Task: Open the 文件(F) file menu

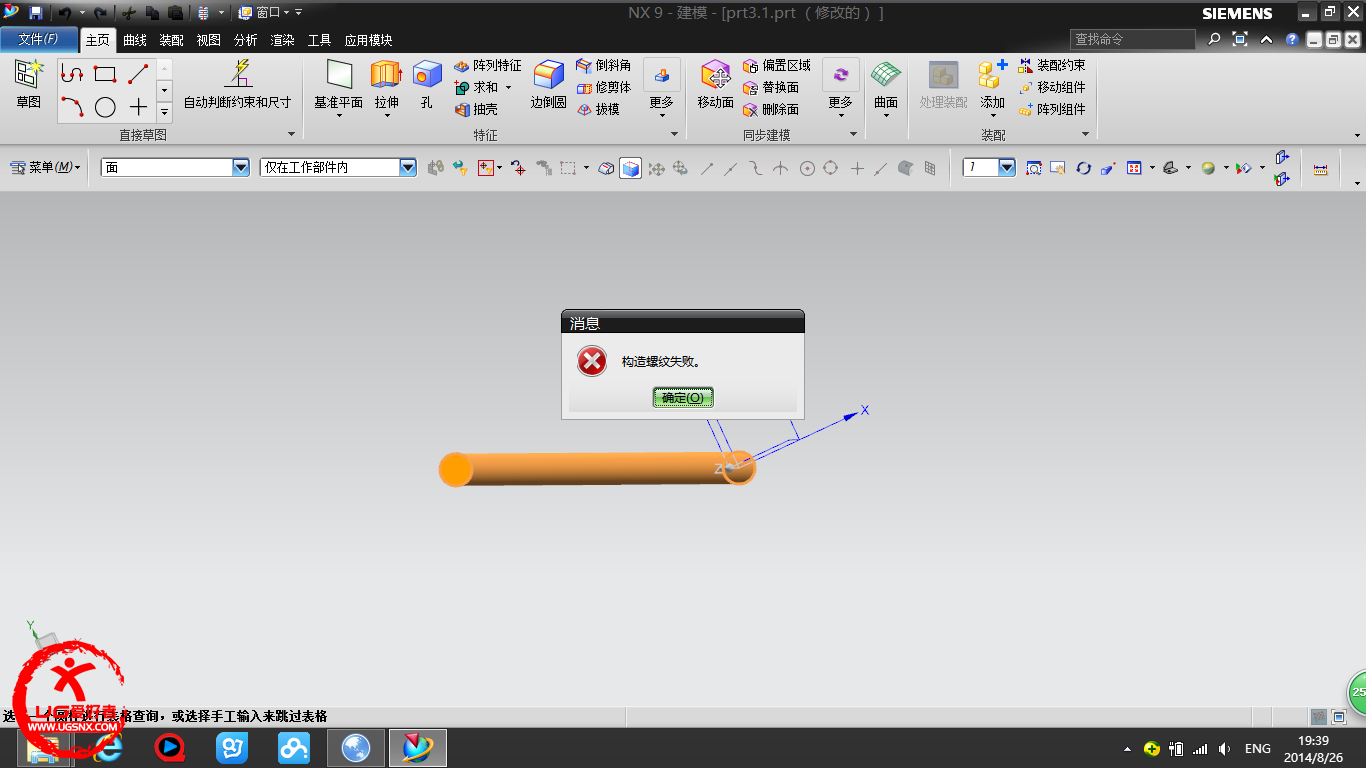Action: (x=39, y=39)
